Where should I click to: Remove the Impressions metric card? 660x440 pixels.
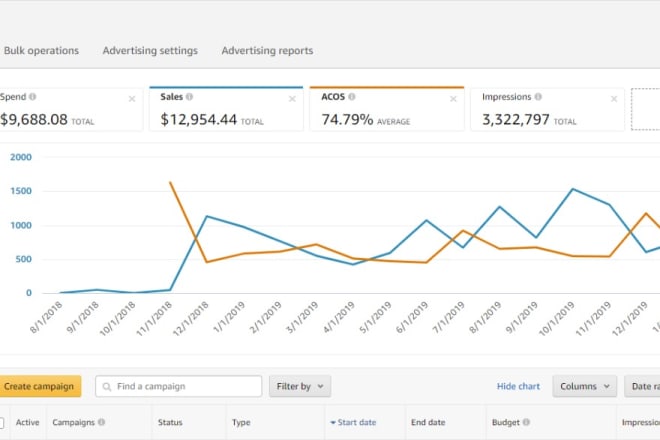pyautogui.click(x=614, y=99)
